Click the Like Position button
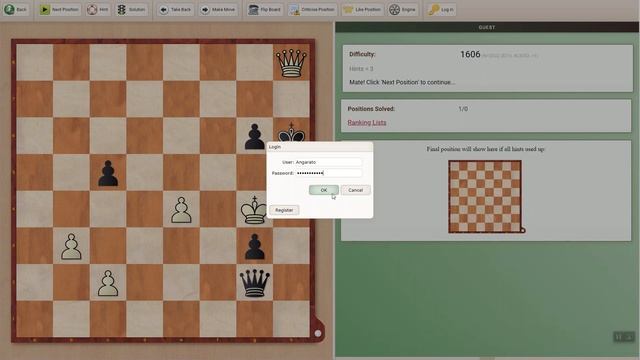Screen dimensions: 640x360 click(362, 9)
